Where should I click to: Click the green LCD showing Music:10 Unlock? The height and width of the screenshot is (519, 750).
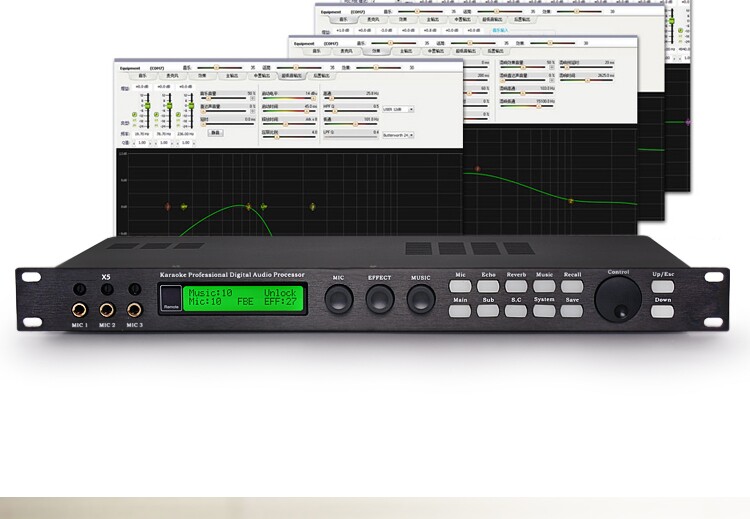(243, 298)
